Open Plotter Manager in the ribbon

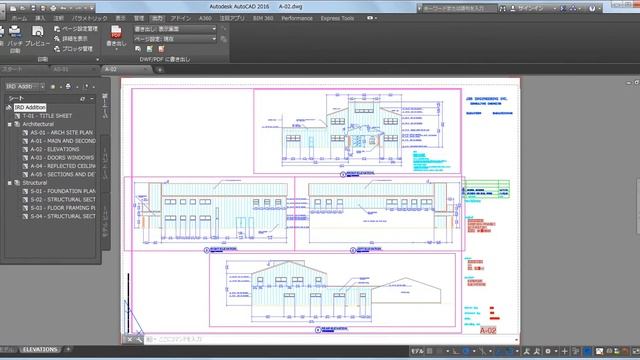click(73, 49)
